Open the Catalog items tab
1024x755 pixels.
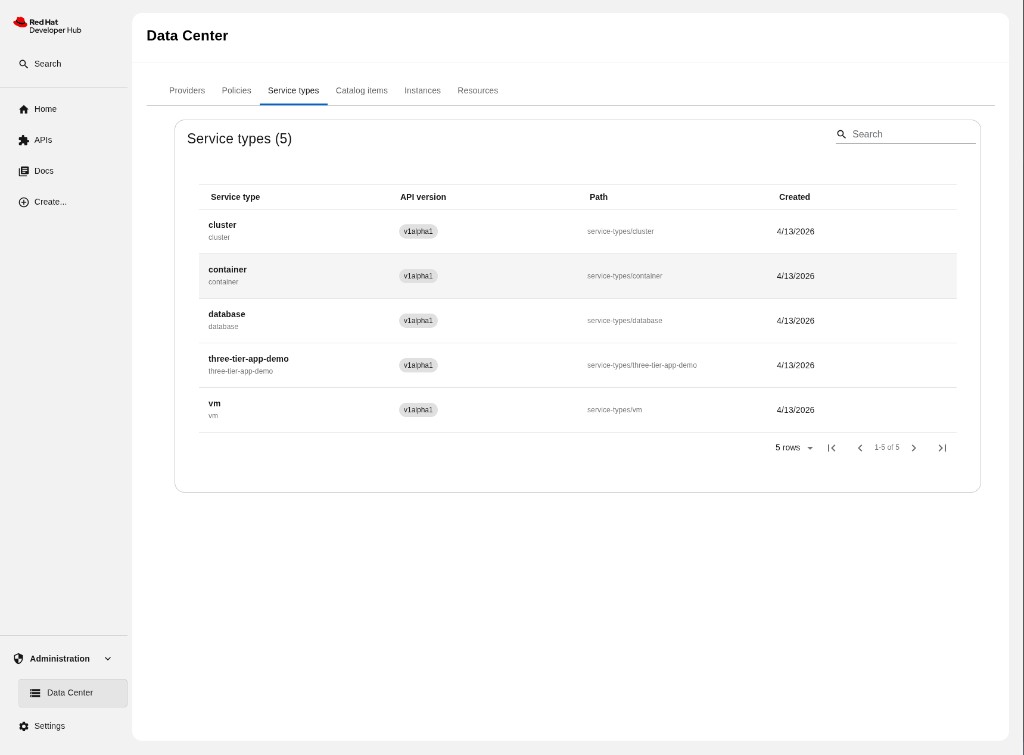[x=361, y=90]
